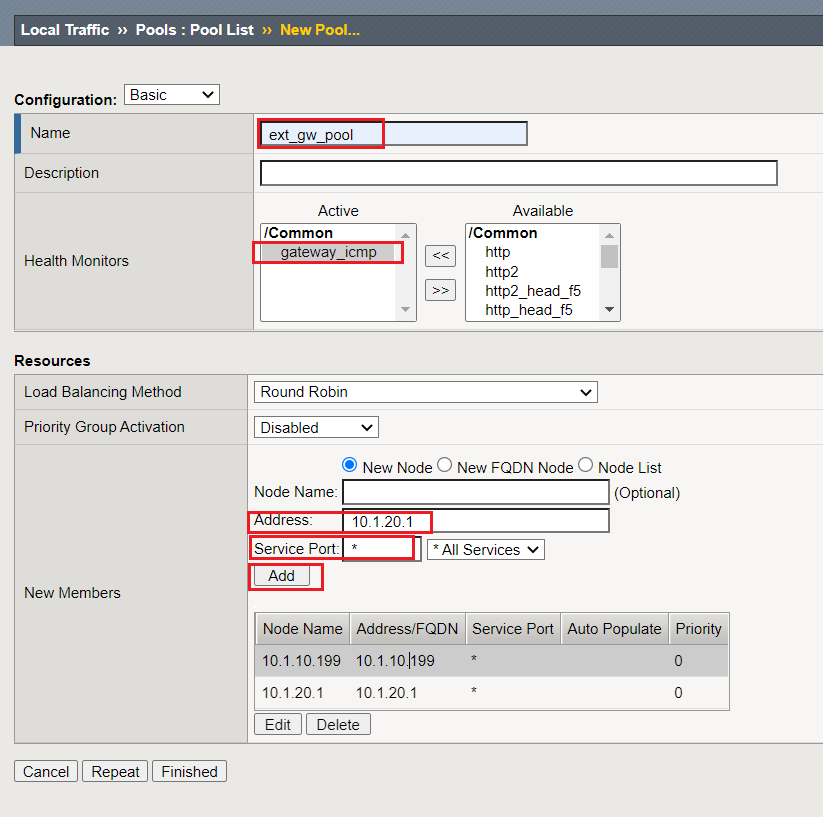Image resolution: width=823 pixels, height=818 pixels.
Task: Click the Cancel button
Action: point(46,771)
